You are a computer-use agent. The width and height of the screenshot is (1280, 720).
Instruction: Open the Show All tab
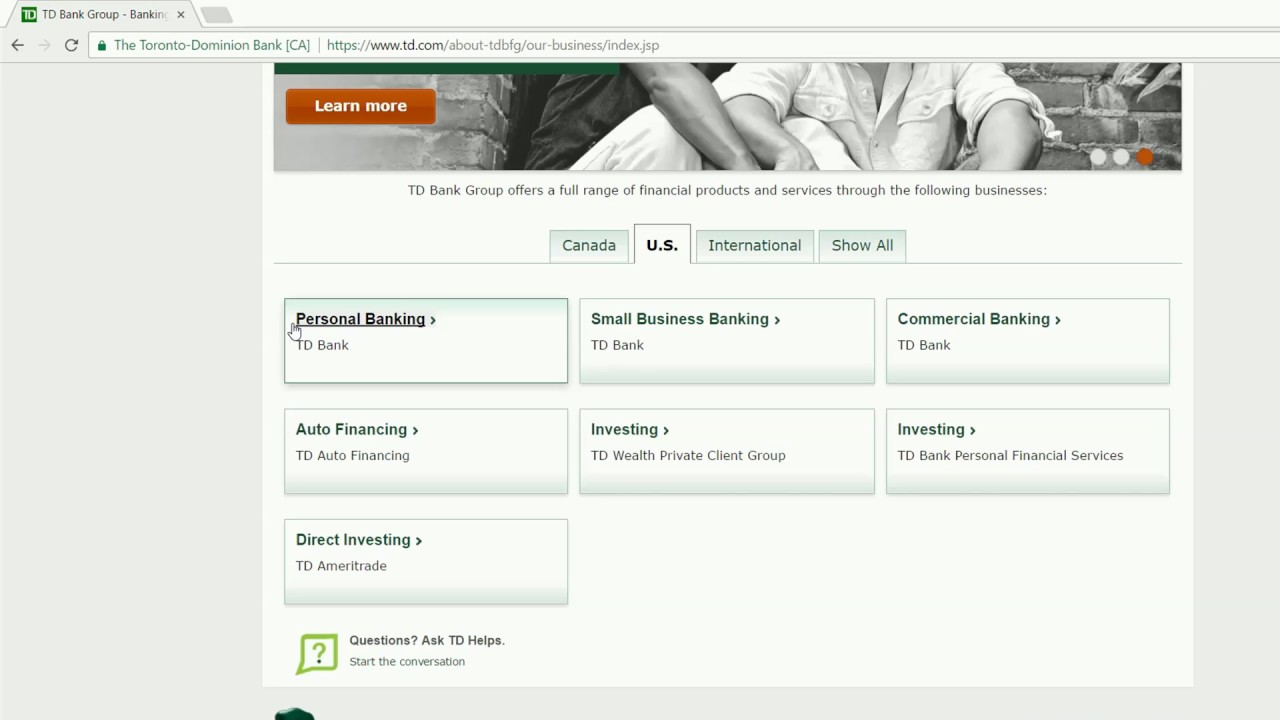tap(862, 246)
